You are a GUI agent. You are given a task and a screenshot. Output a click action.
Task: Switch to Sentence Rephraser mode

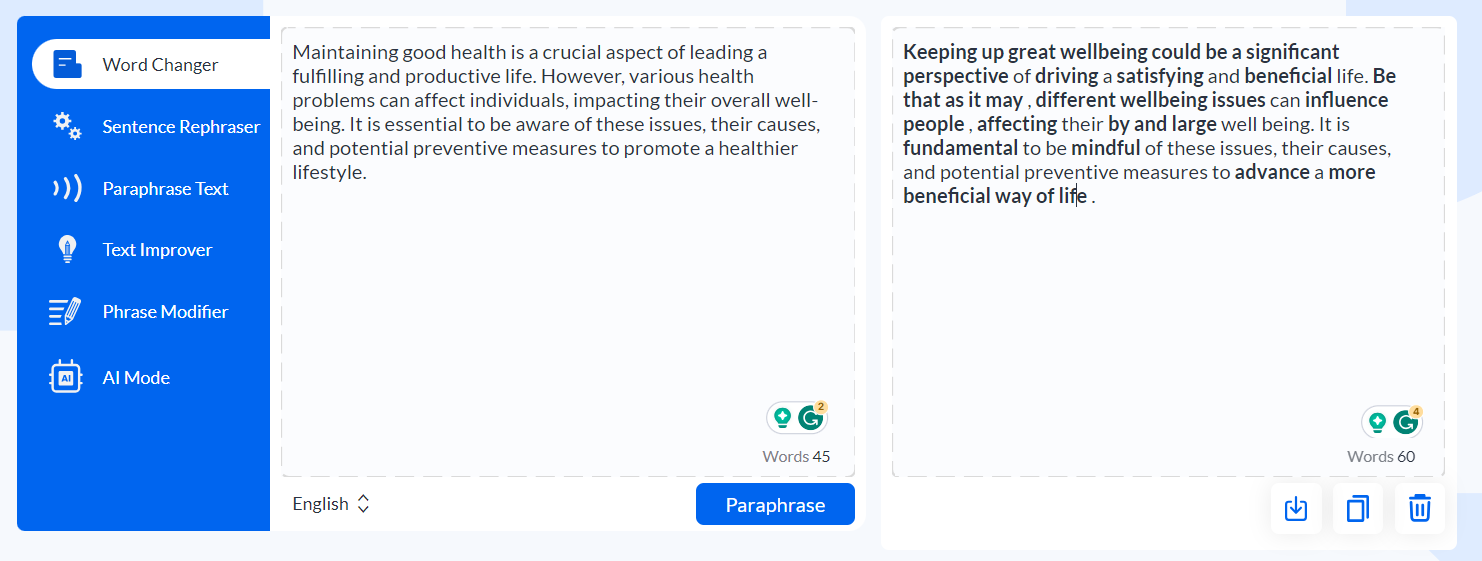[x=181, y=127]
